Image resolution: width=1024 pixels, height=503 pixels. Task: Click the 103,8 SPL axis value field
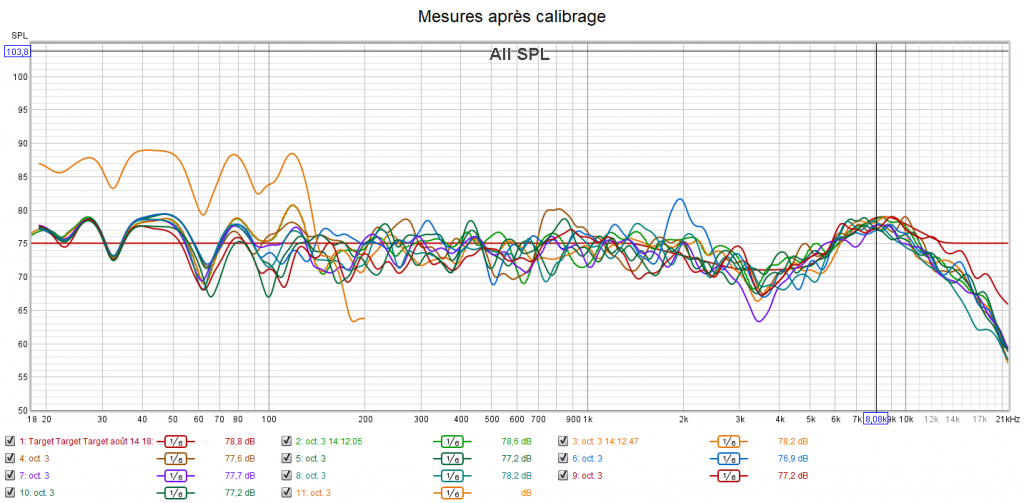tap(18, 51)
